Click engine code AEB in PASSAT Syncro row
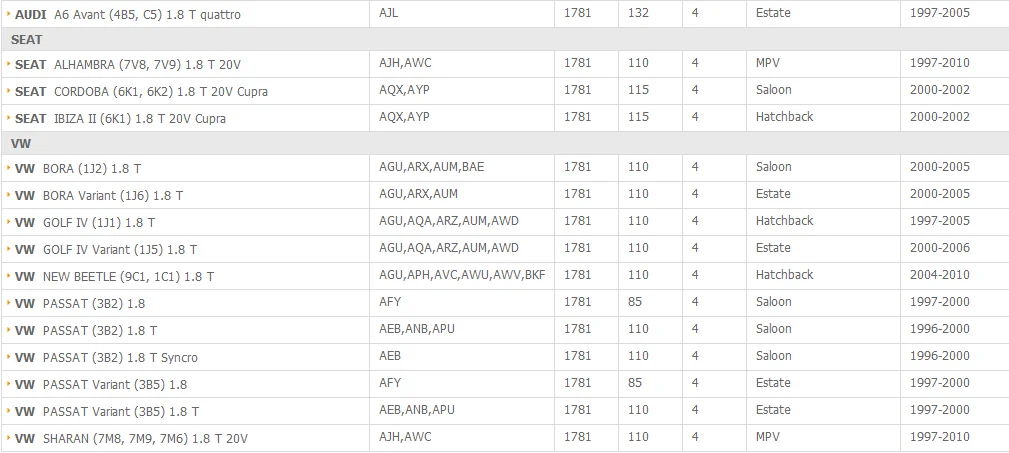This screenshot has height=453, width=1009. (390, 356)
